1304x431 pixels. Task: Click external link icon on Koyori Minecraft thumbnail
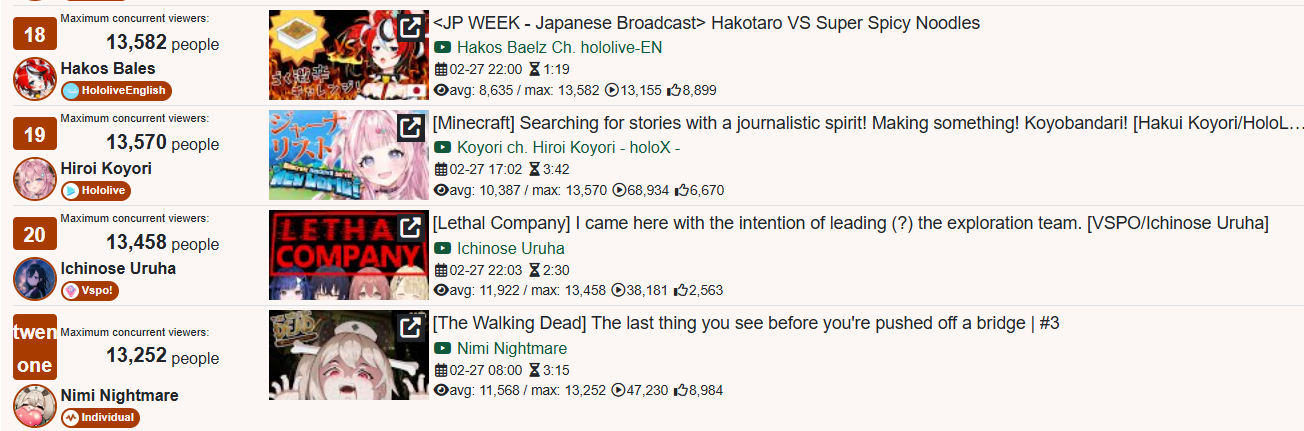[410, 128]
